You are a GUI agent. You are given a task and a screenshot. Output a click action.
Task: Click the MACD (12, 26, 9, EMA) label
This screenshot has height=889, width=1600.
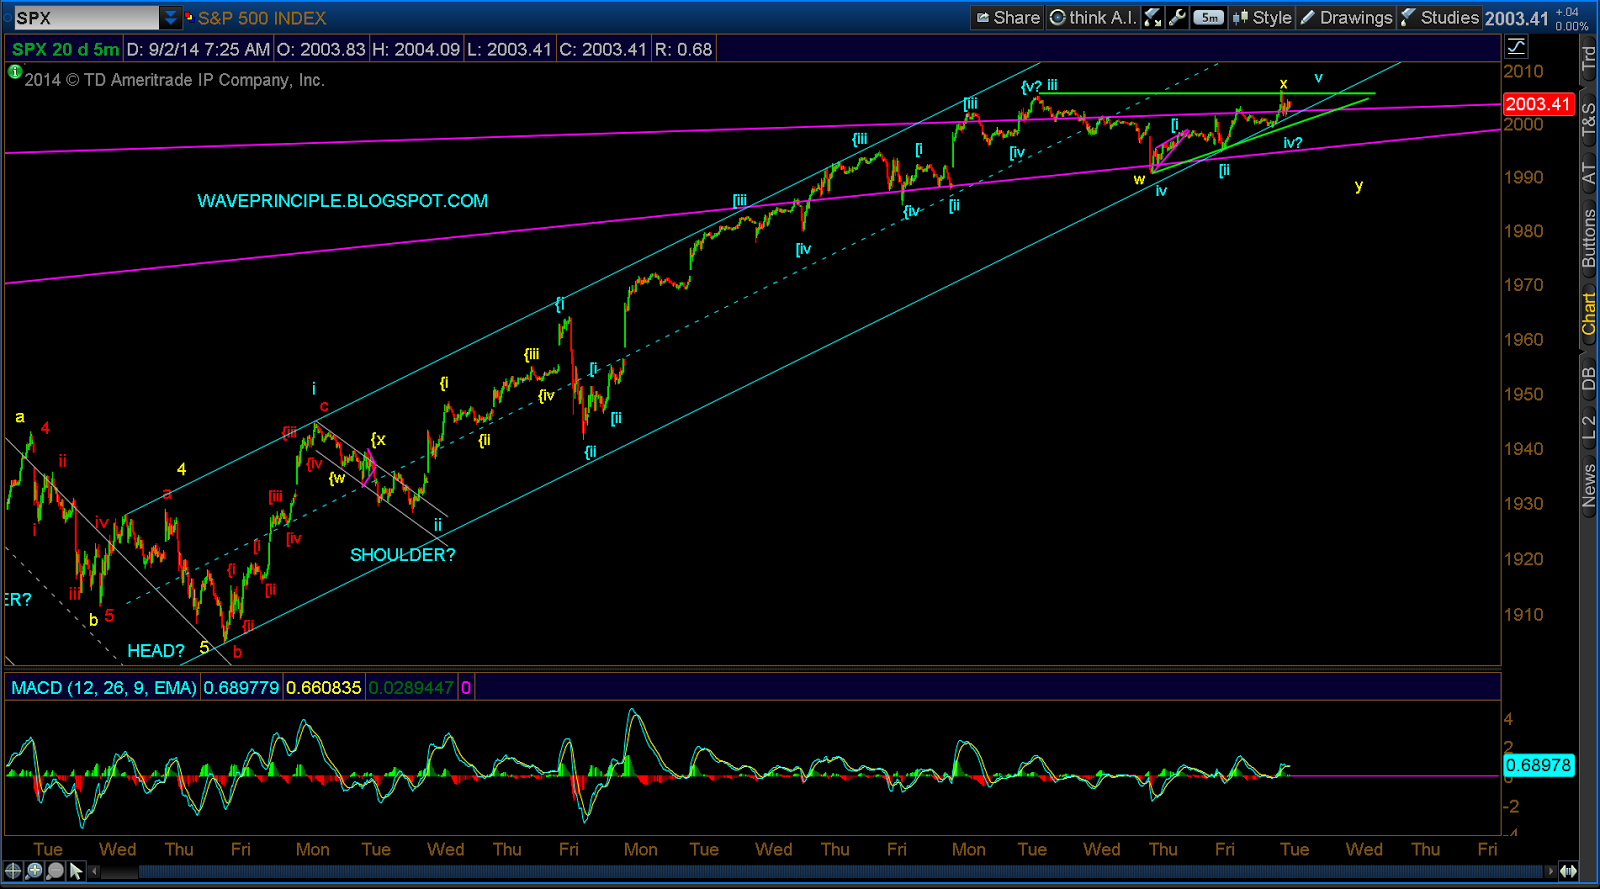tap(104, 688)
